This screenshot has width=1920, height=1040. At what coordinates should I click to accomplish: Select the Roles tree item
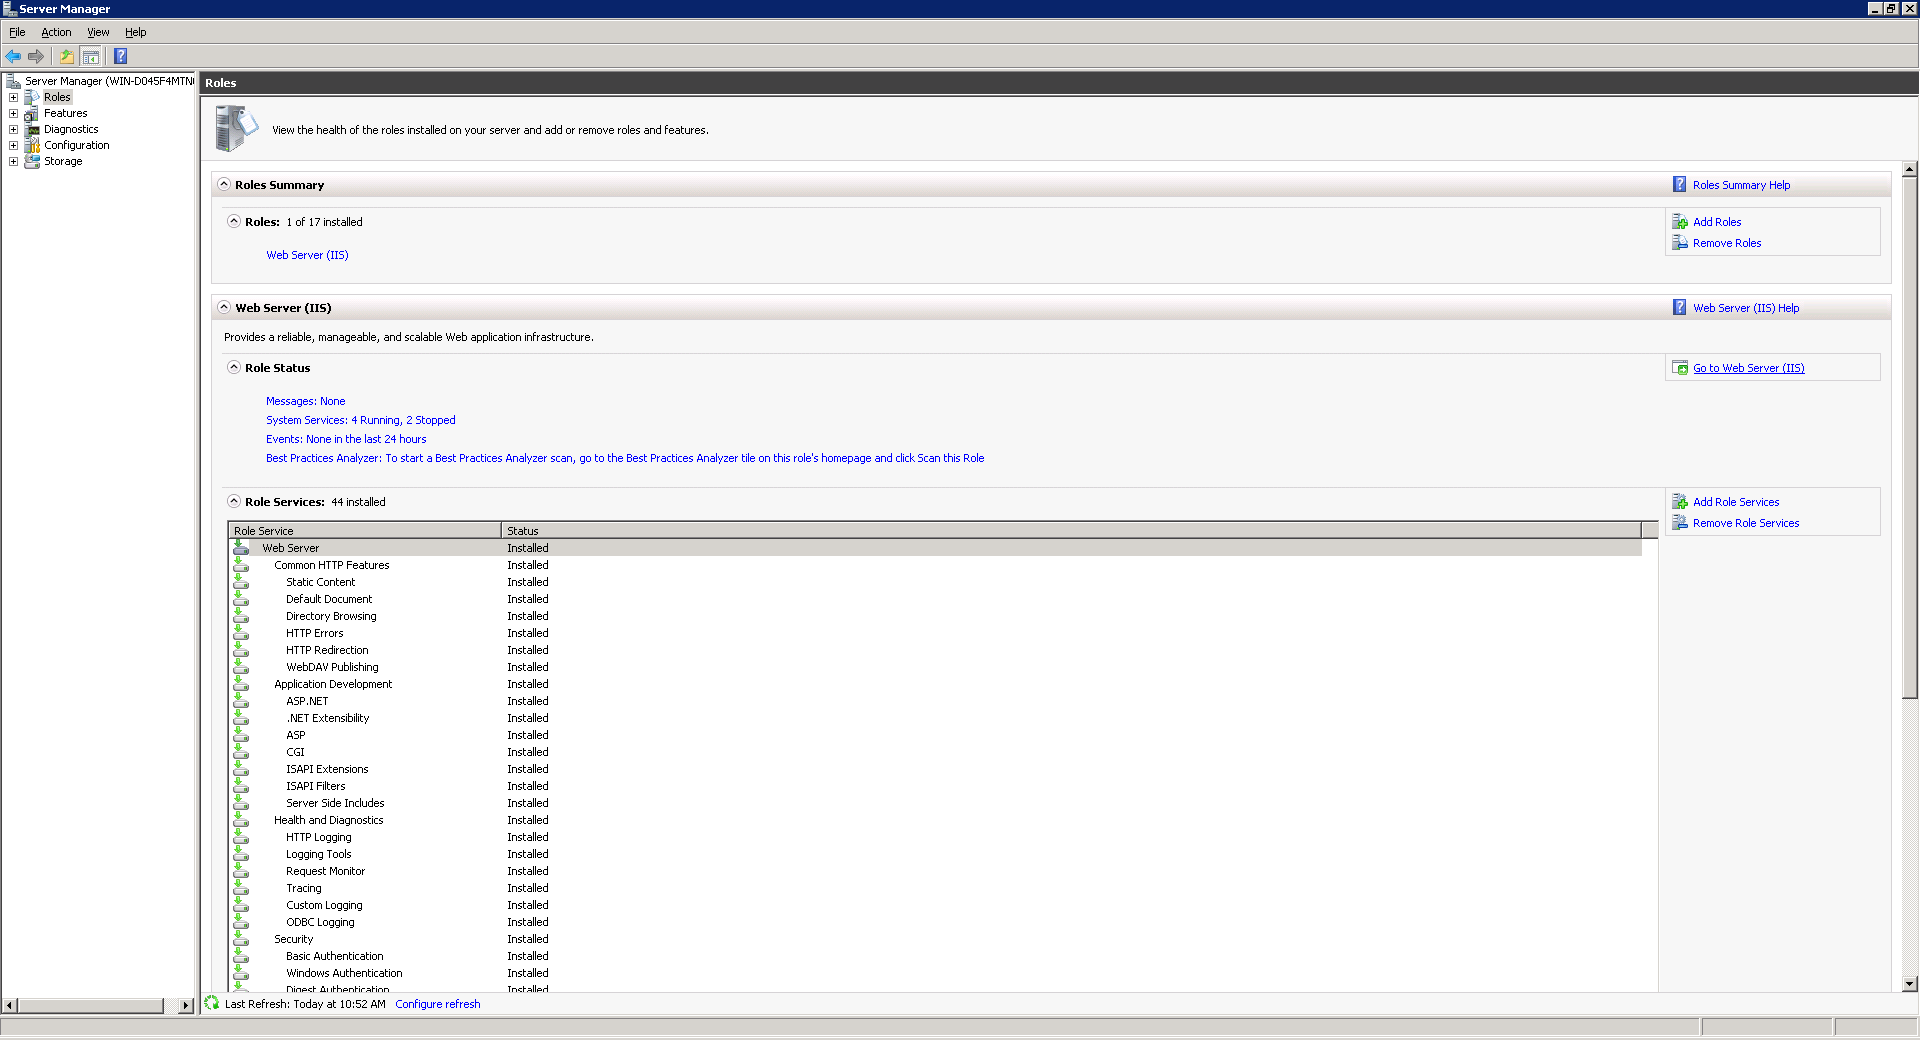point(57,97)
